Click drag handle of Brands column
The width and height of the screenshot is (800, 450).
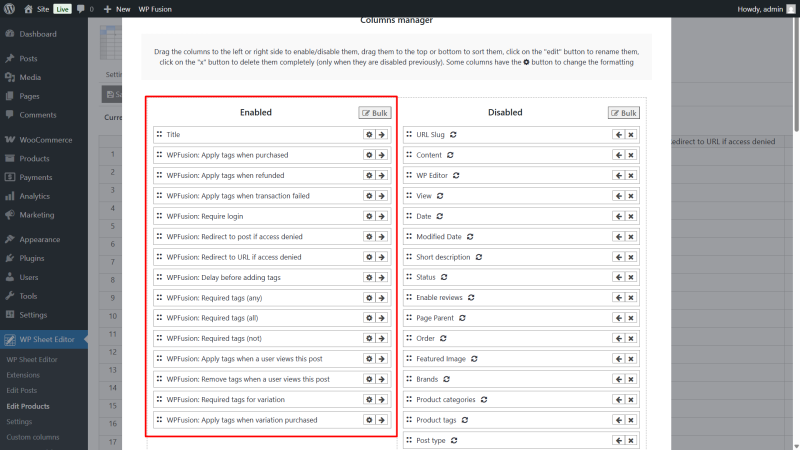(409, 379)
